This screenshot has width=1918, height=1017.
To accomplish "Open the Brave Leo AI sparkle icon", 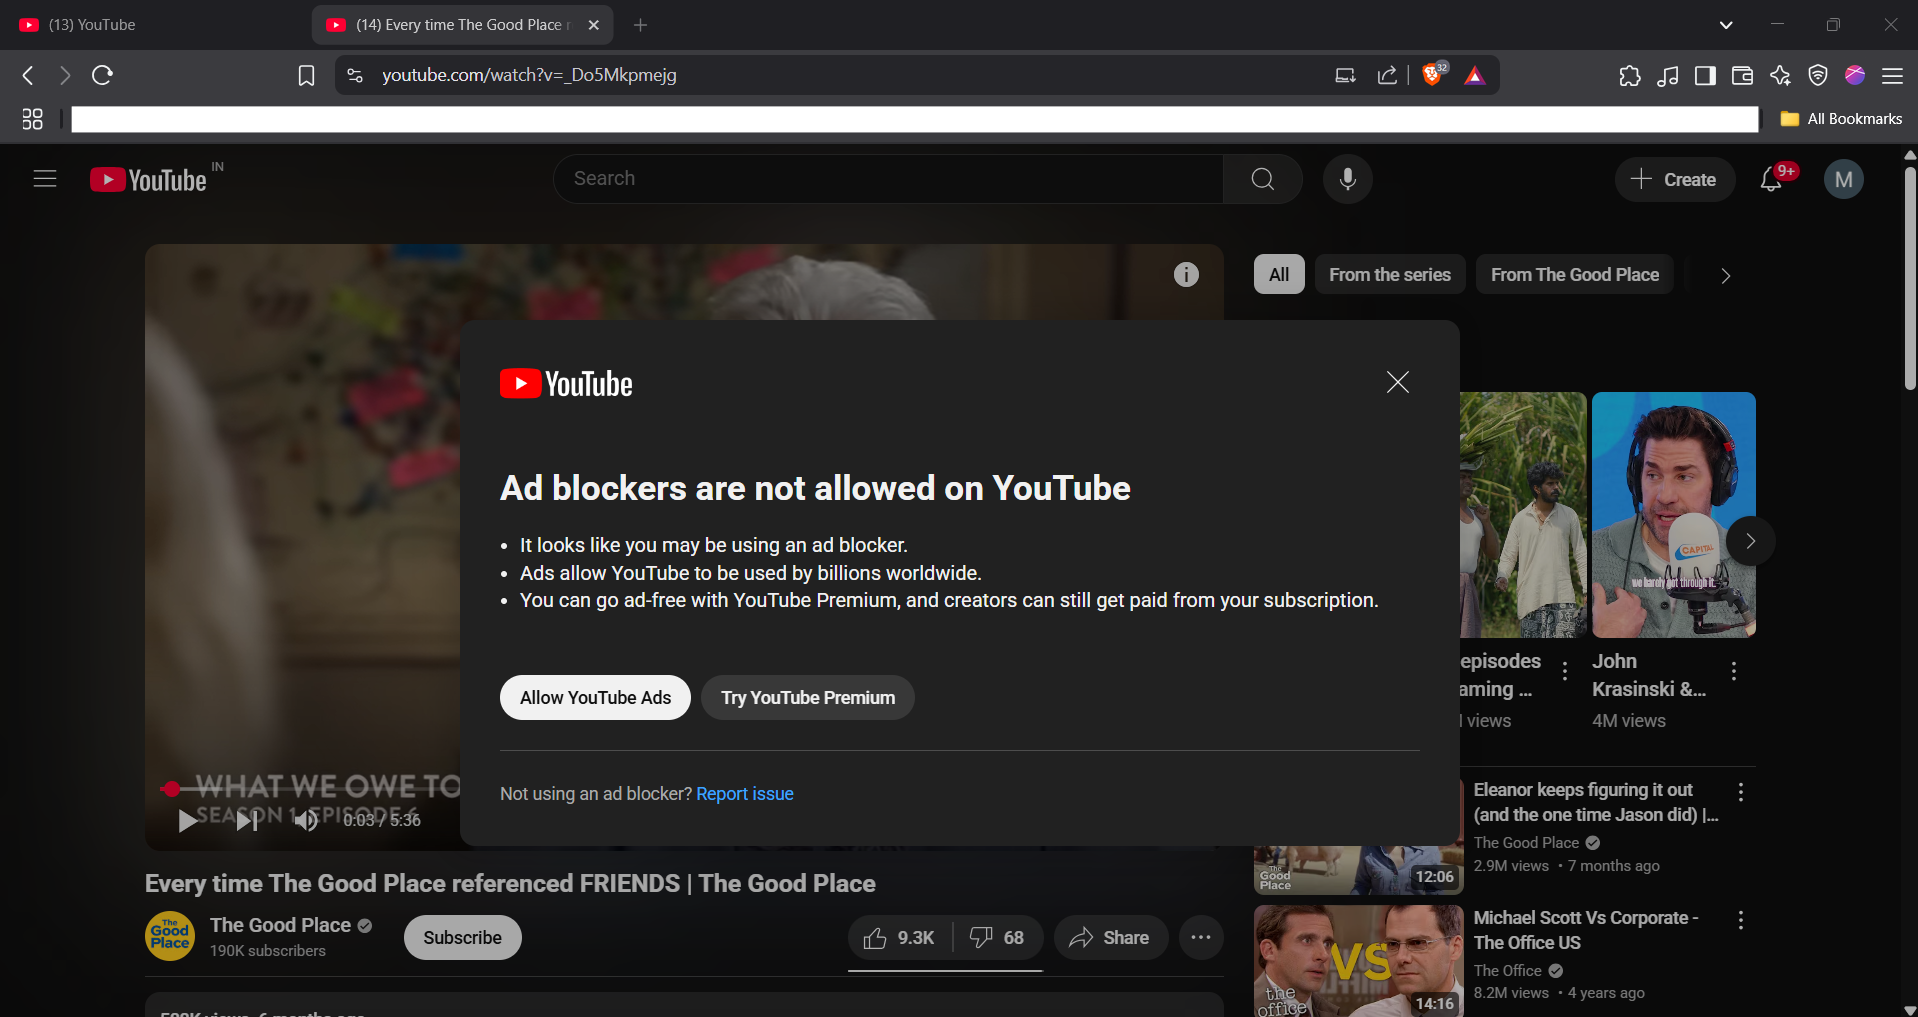I will (1780, 76).
